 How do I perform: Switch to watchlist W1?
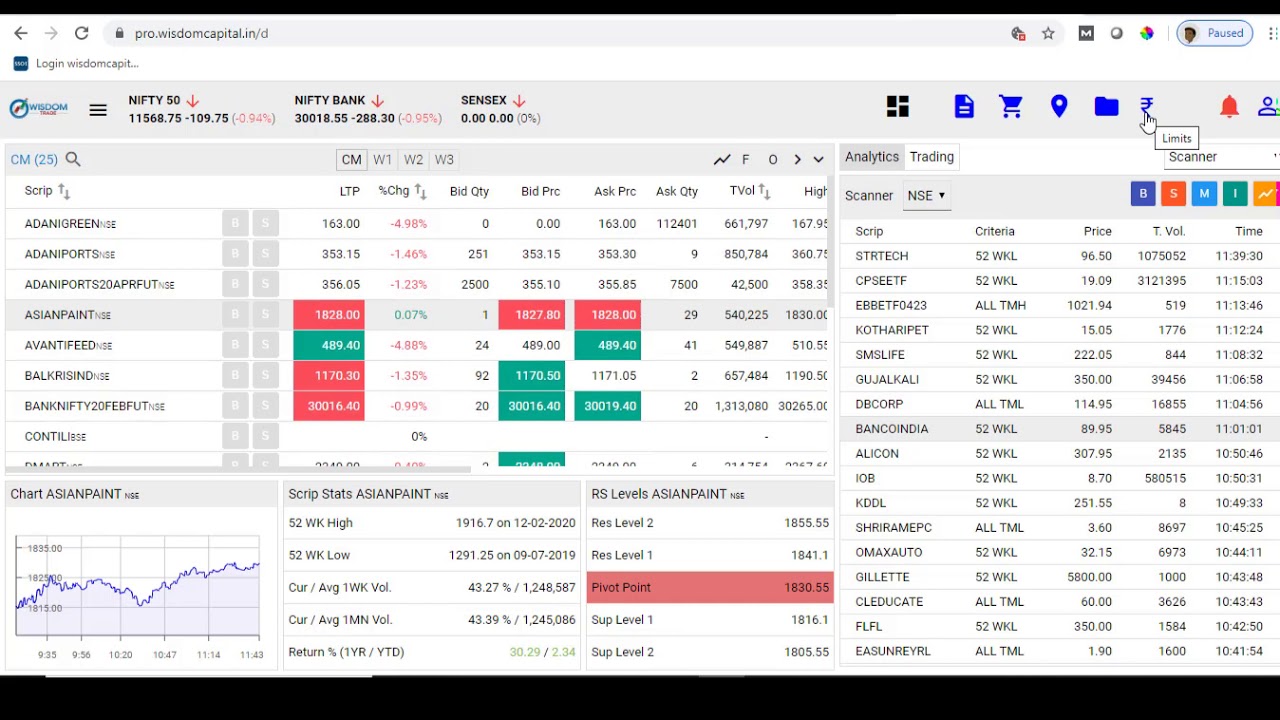[382, 160]
